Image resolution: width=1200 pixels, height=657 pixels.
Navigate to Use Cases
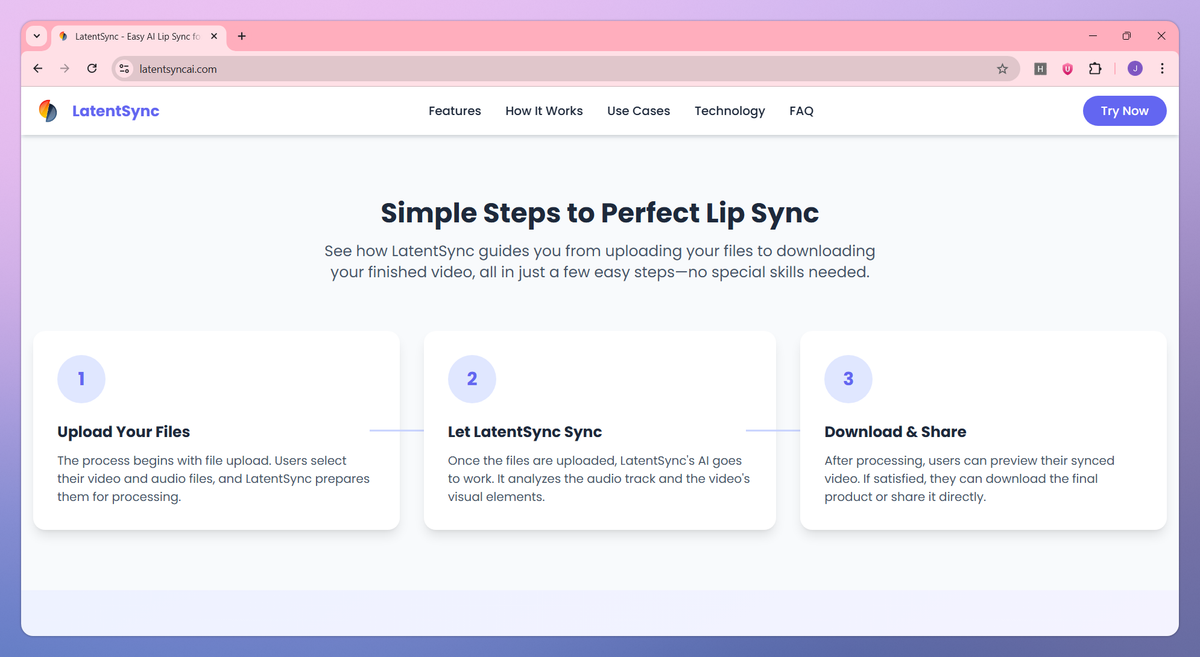(638, 111)
